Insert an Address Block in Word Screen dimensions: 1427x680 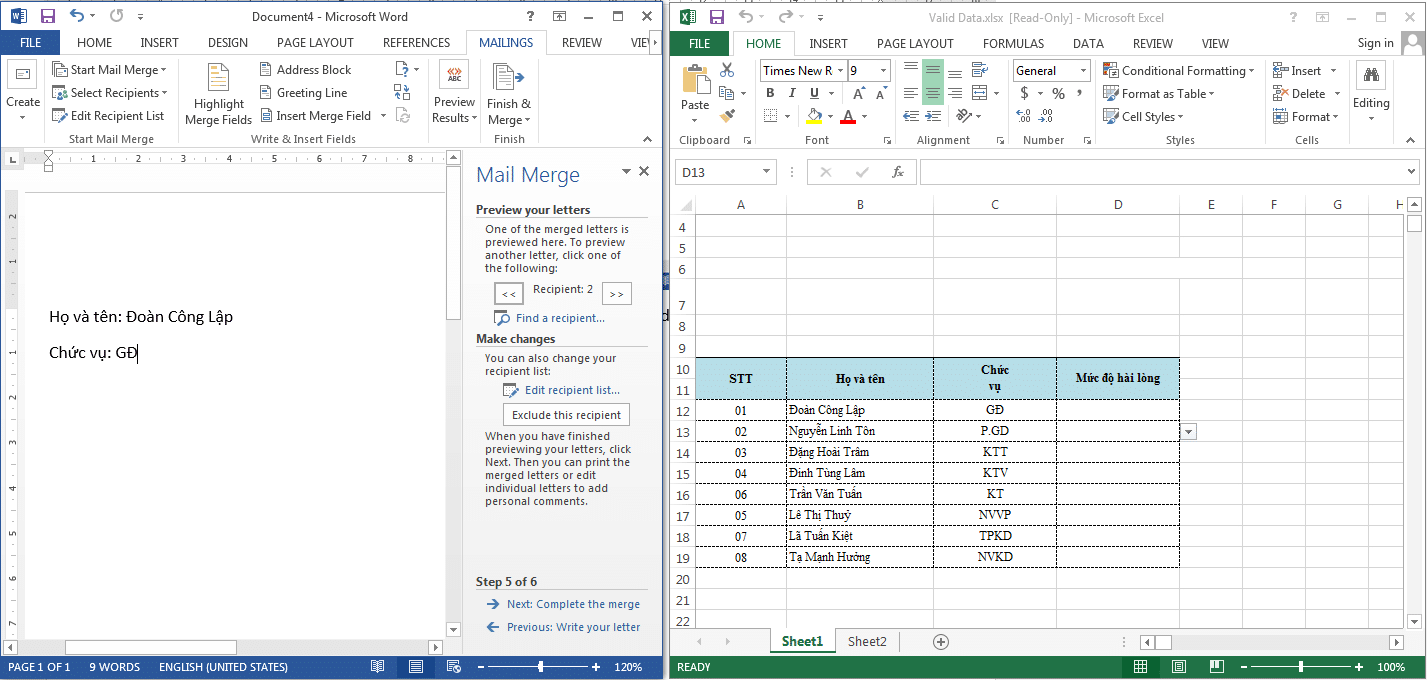point(305,69)
